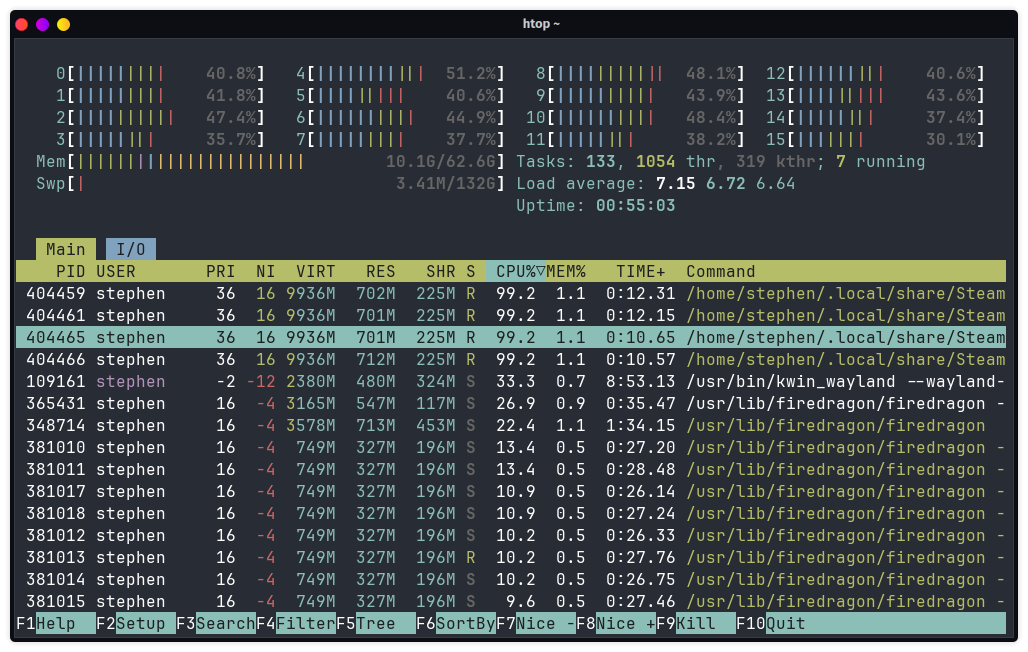Click the CPU 15 meter showing 30.1%
The image size is (1028, 652).
pos(875,139)
